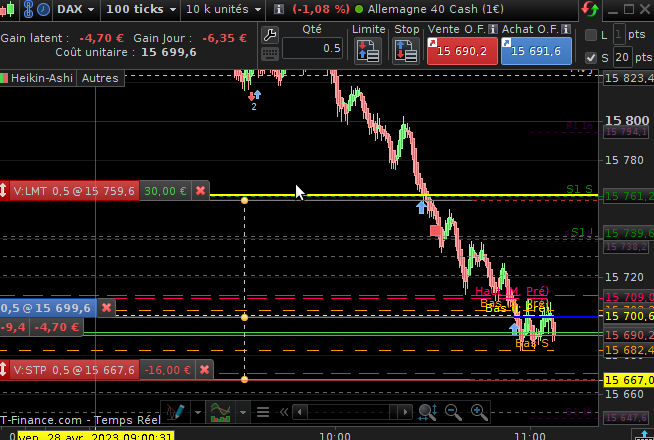Click the -16,00 € stop loss label

pyautogui.click(x=167, y=370)
